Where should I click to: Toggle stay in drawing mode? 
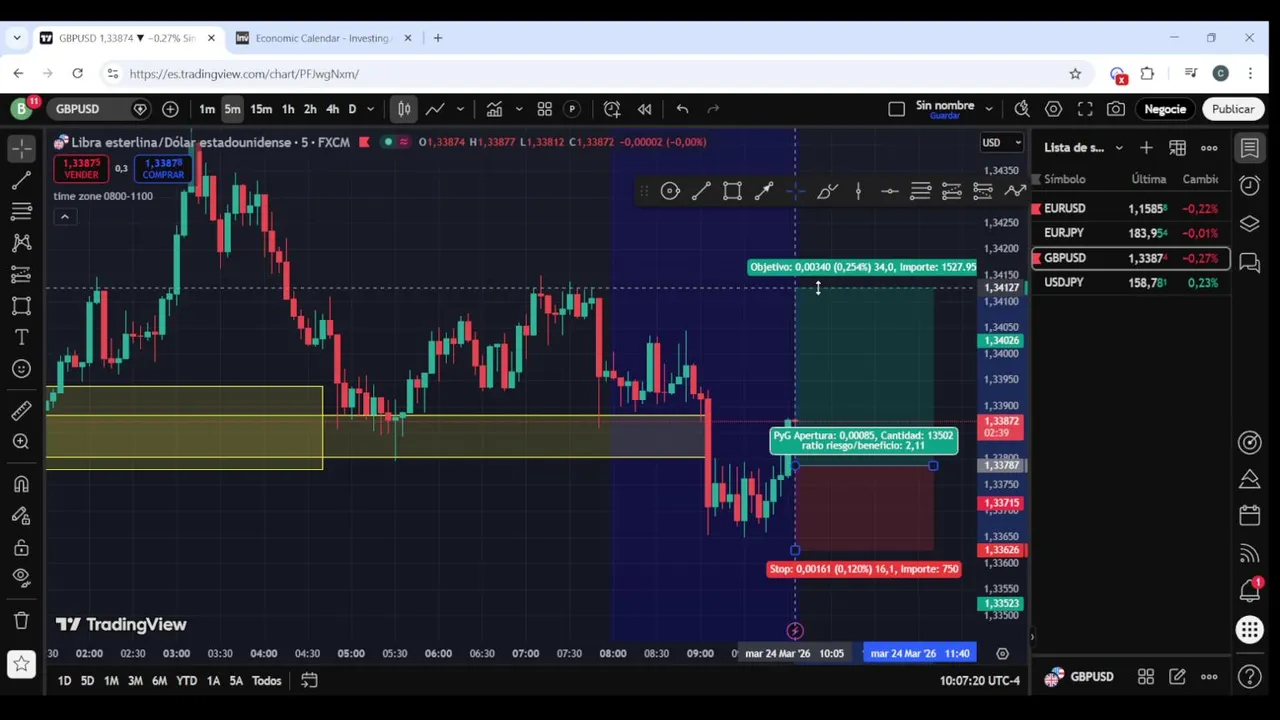[x=21, y=516]
